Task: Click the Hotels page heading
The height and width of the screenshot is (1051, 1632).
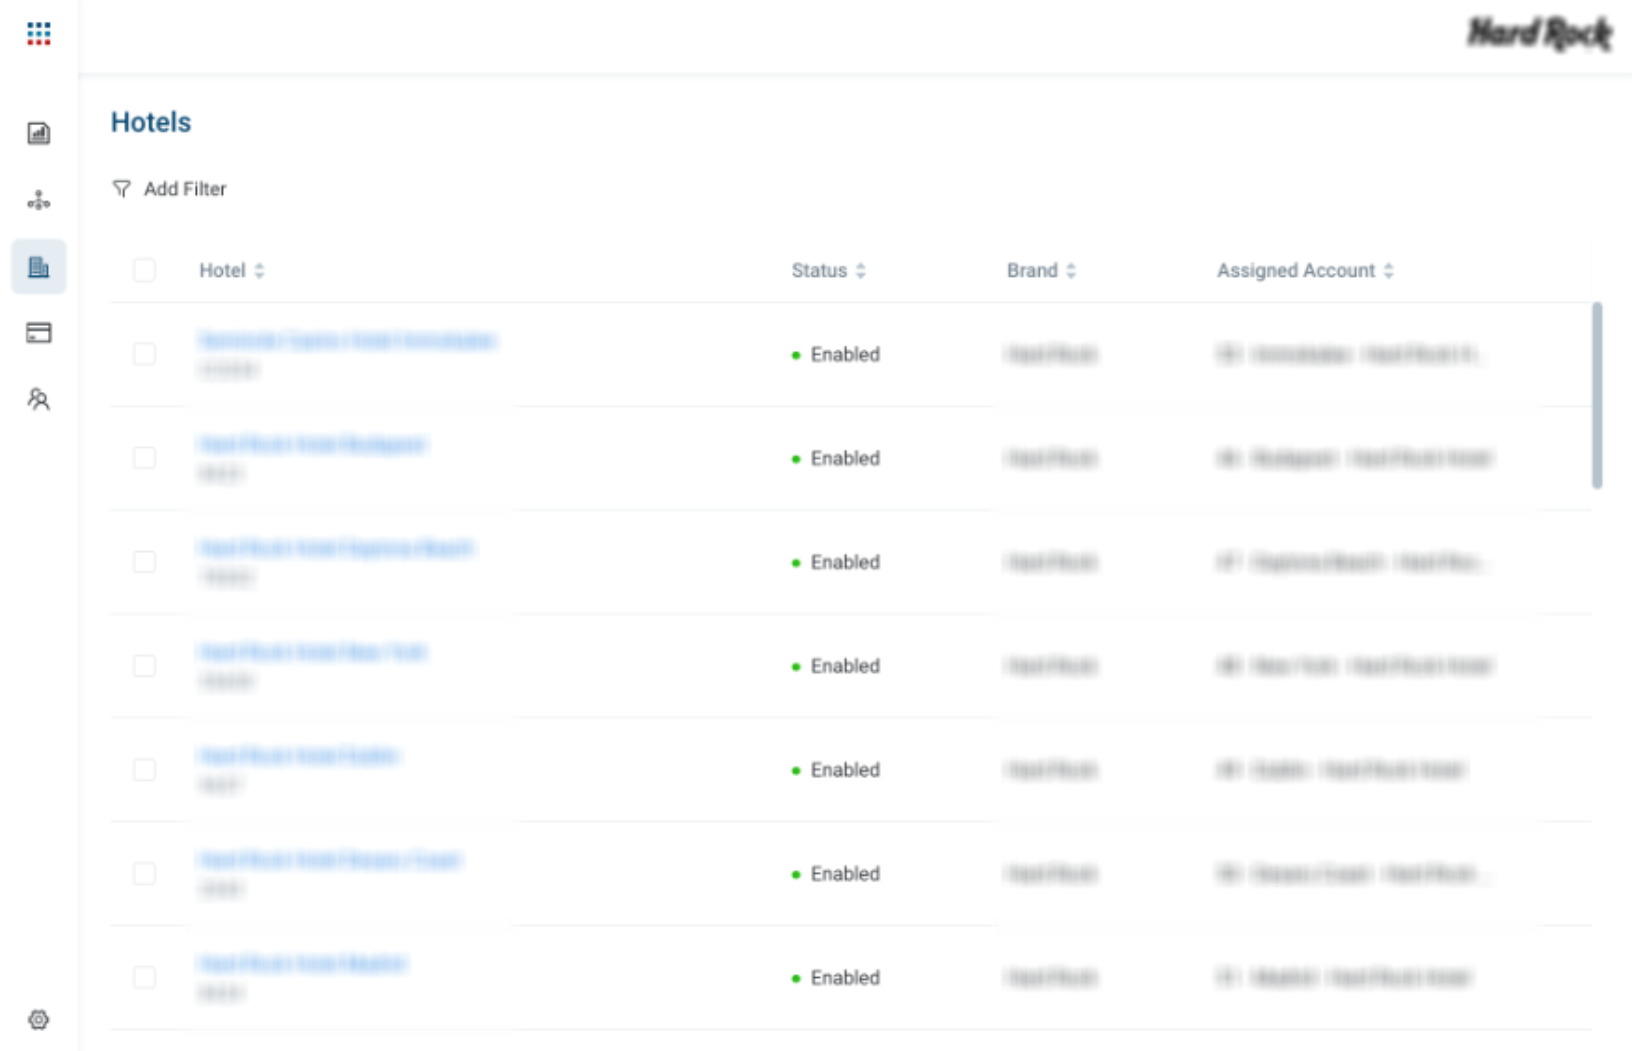Action: click(151, 122)
